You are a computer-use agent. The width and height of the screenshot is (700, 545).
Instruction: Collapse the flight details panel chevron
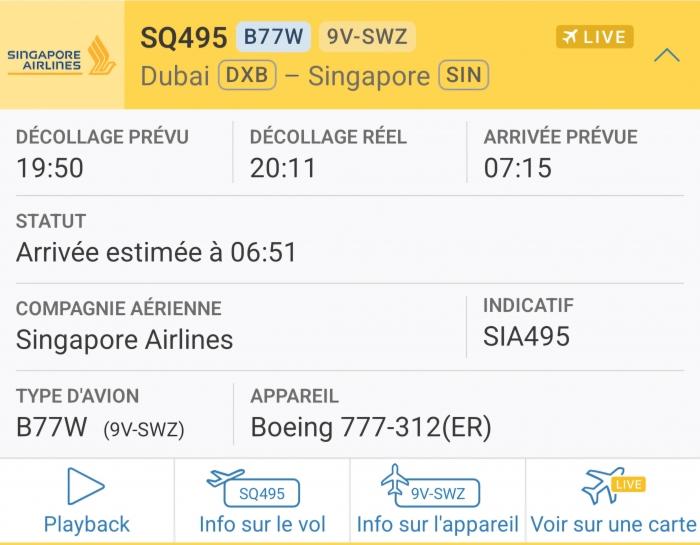666,55
